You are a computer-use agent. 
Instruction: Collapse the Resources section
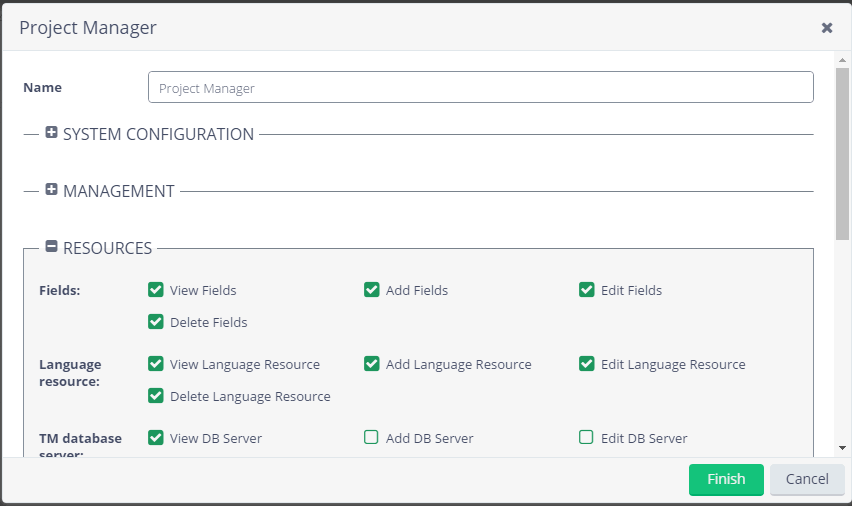pos(52,247)
